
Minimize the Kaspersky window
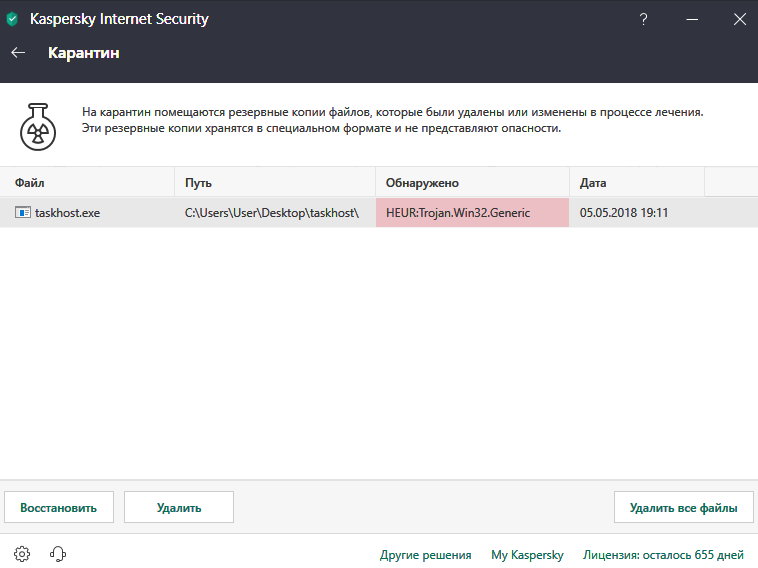(692, 19)
